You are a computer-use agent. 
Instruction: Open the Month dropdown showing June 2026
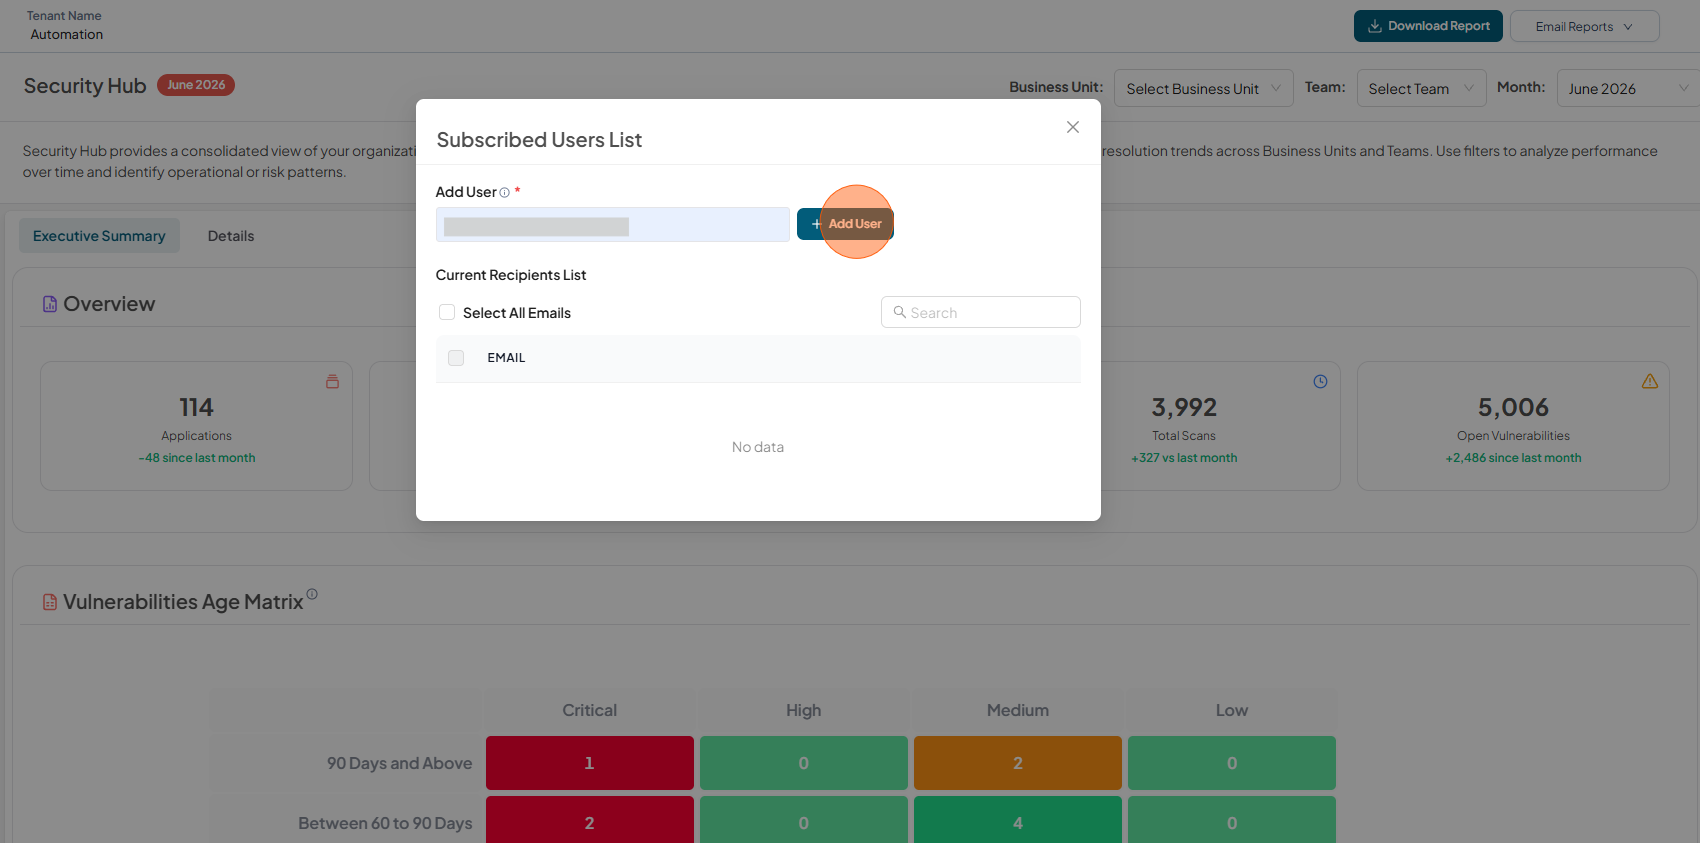coord(1628,88)
